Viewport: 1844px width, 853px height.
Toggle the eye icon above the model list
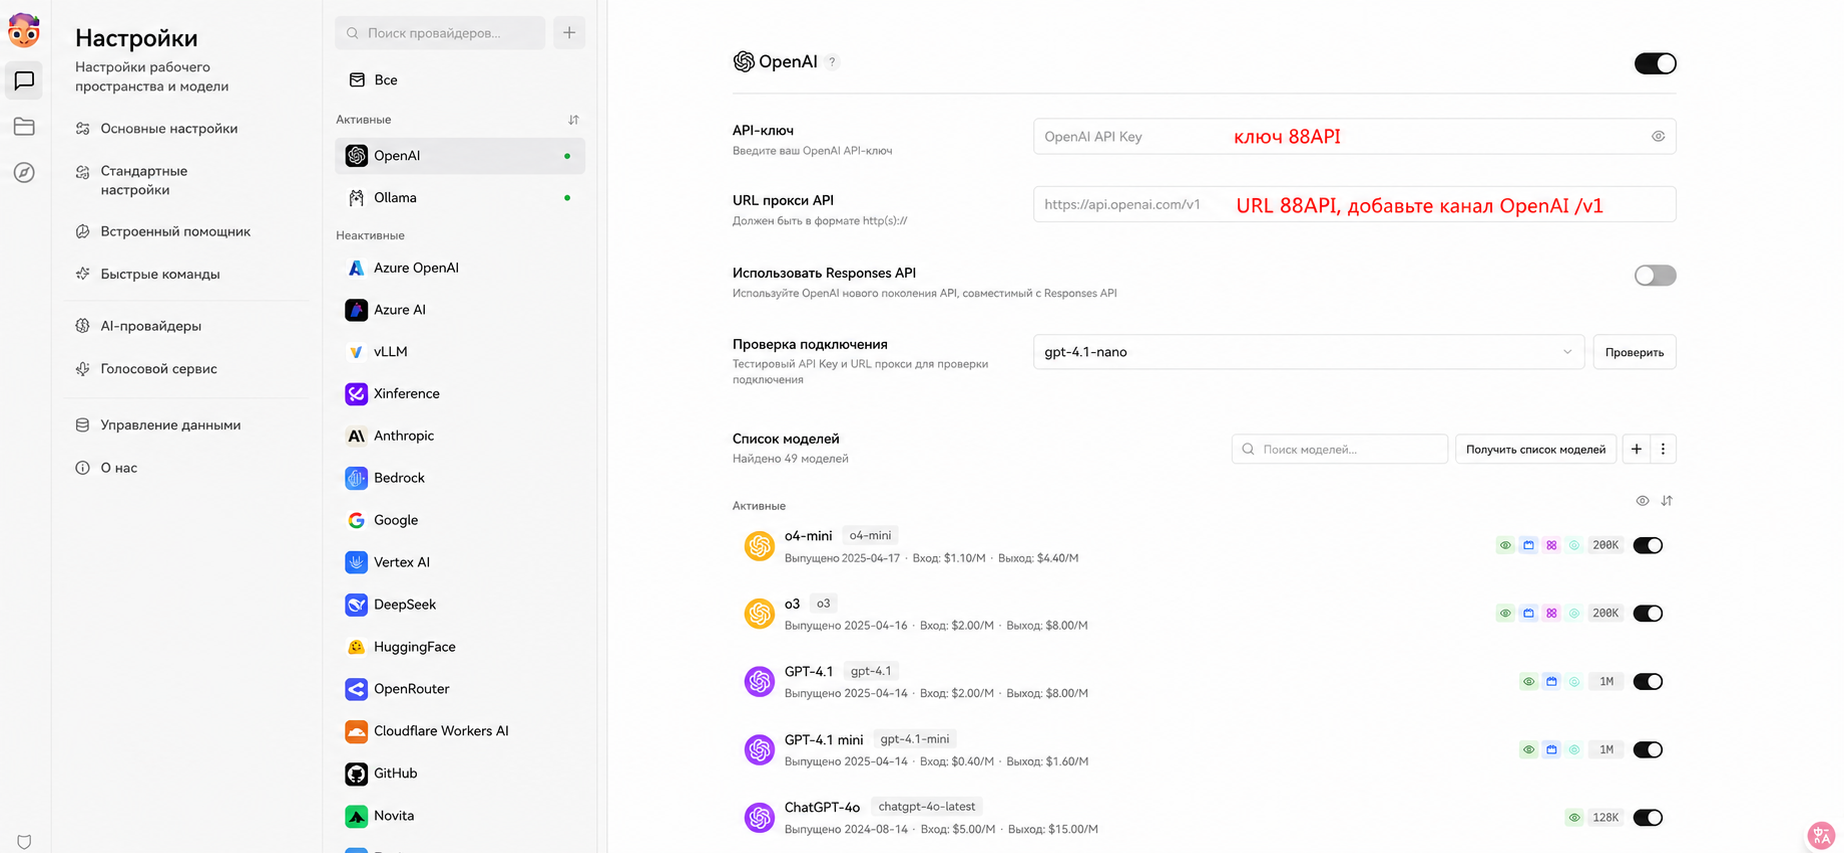tap(1642, 501)
